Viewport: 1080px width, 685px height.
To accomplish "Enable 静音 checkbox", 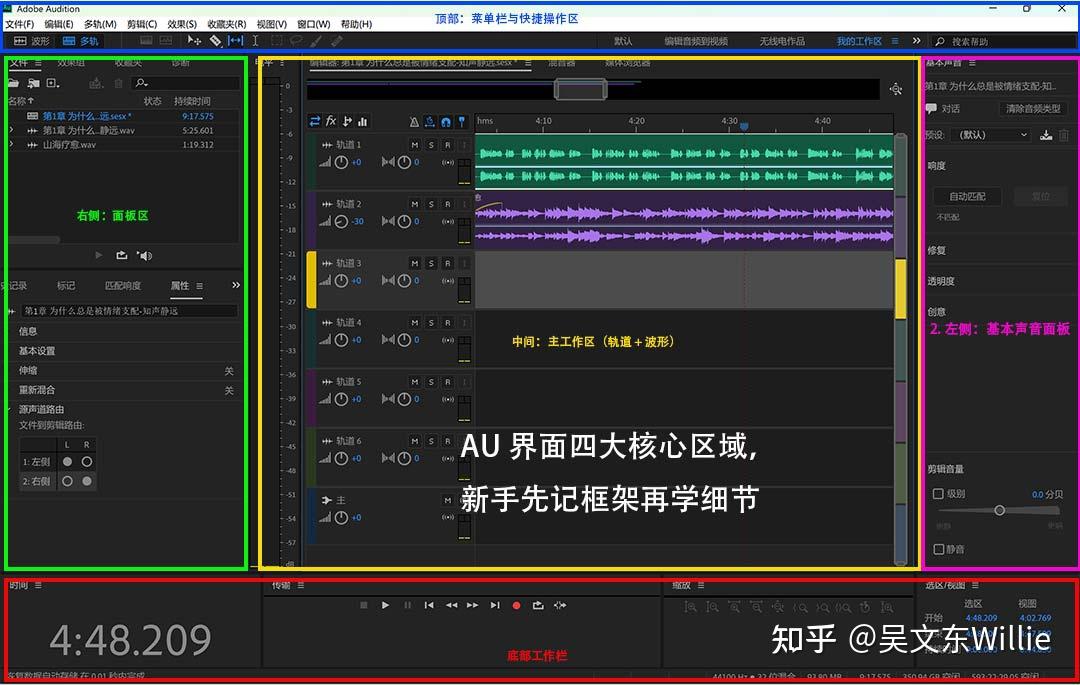I will coord(938,549).
